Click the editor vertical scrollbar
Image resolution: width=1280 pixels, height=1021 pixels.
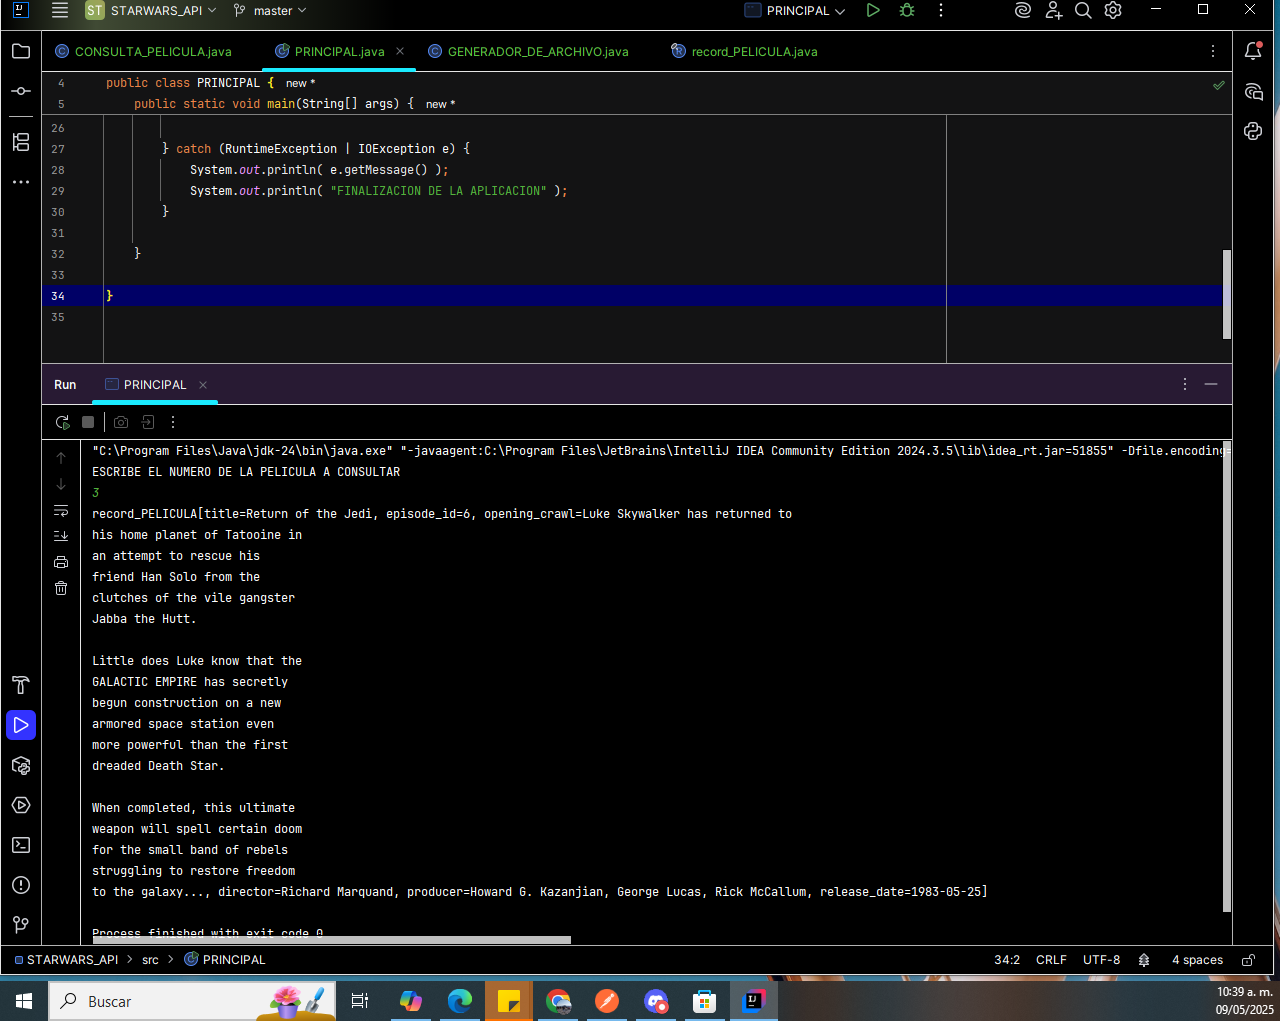(x=1227, y=294)
